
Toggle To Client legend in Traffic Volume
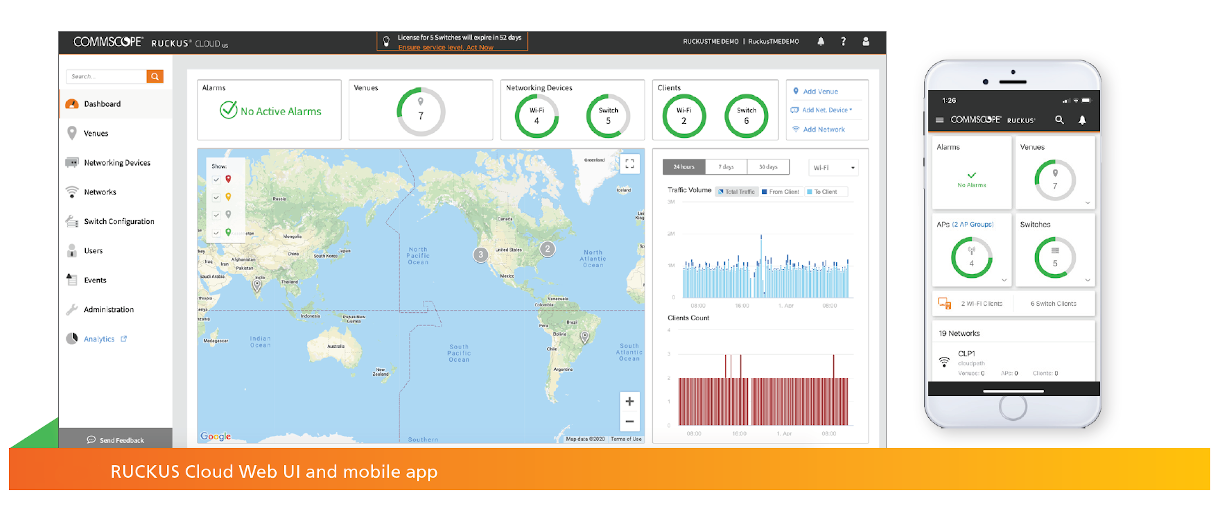[824, 191]
